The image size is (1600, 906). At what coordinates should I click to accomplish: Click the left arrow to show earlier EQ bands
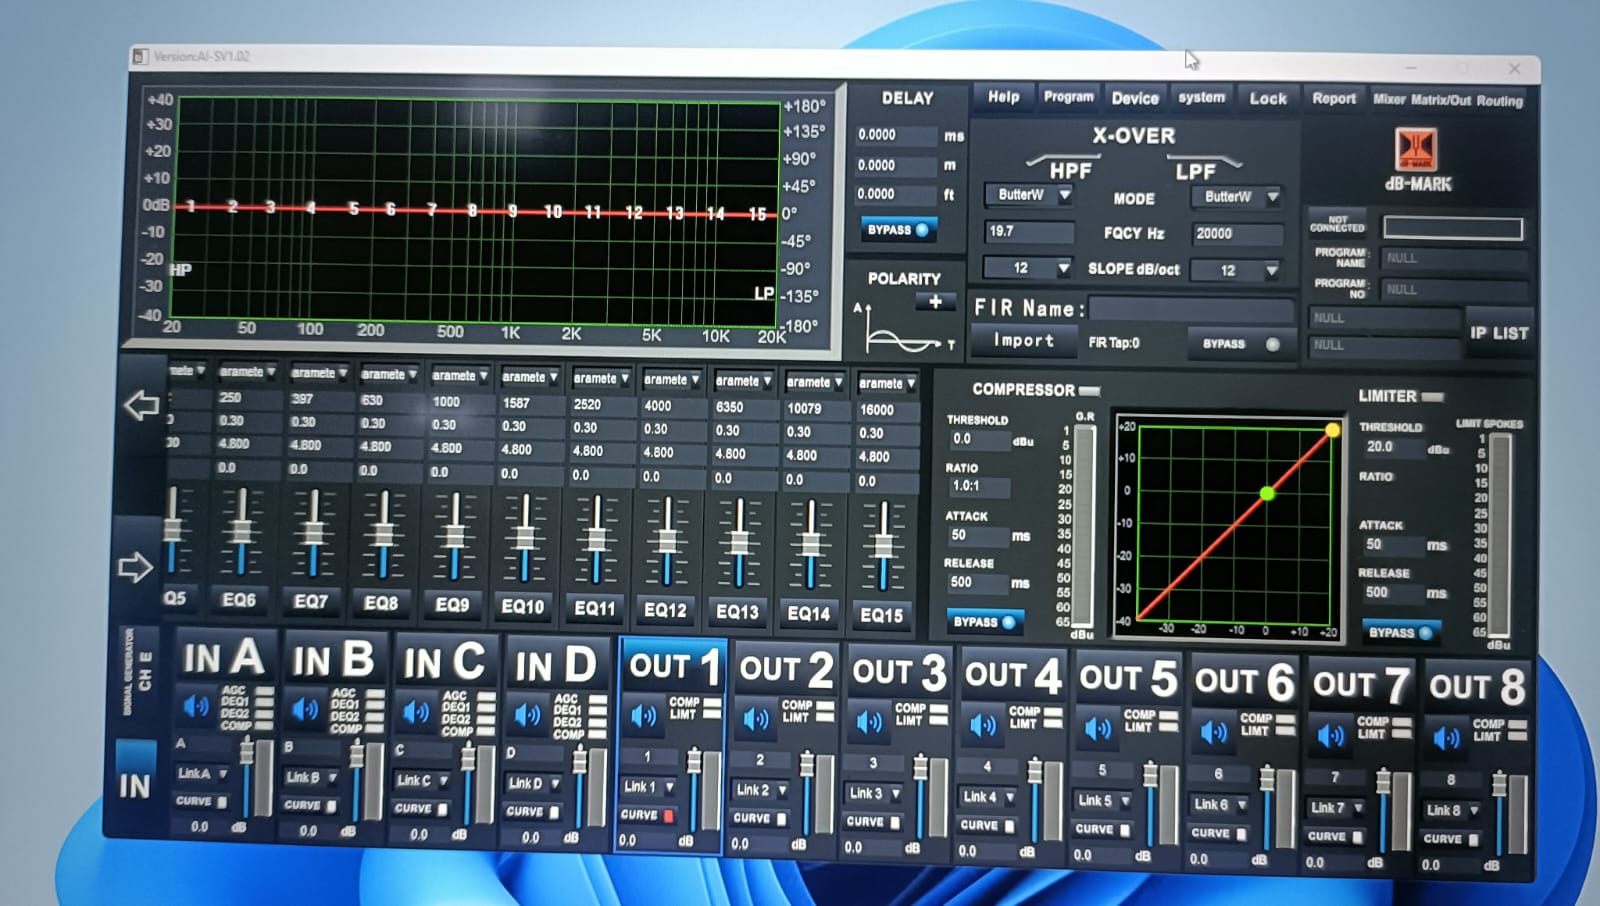pos(141,404)
